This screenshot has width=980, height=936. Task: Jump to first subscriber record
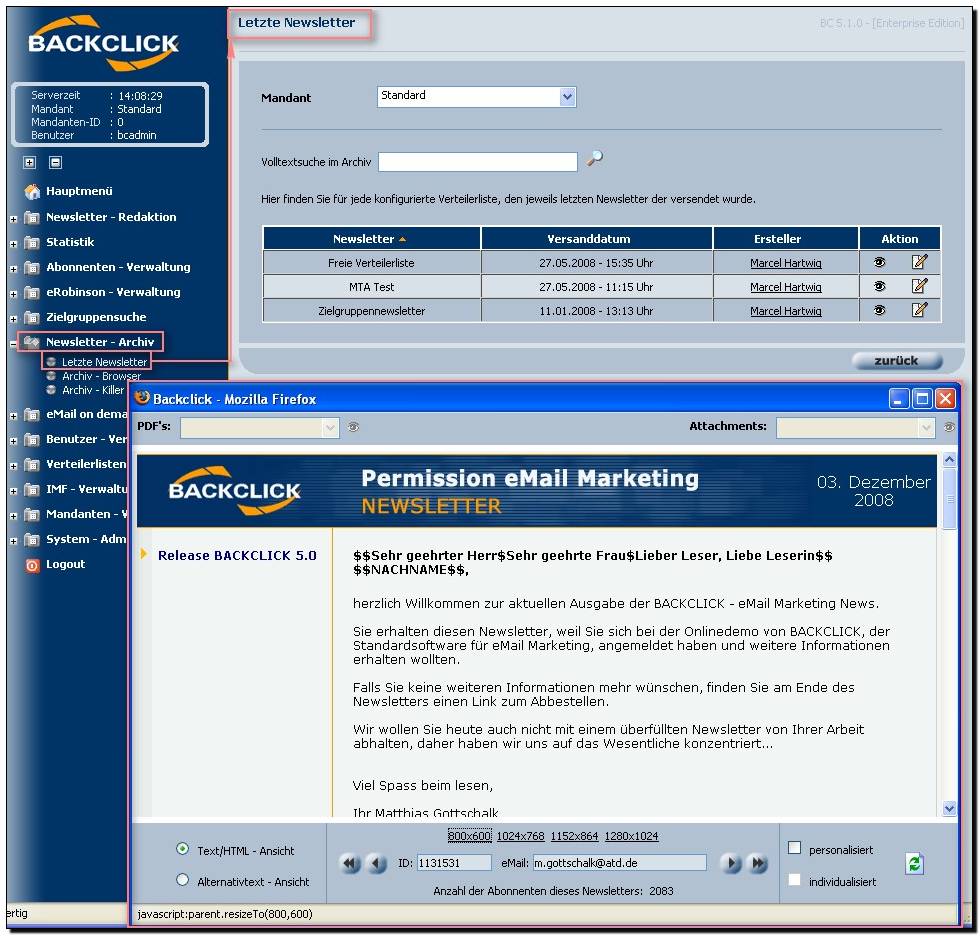coord(351,864)
